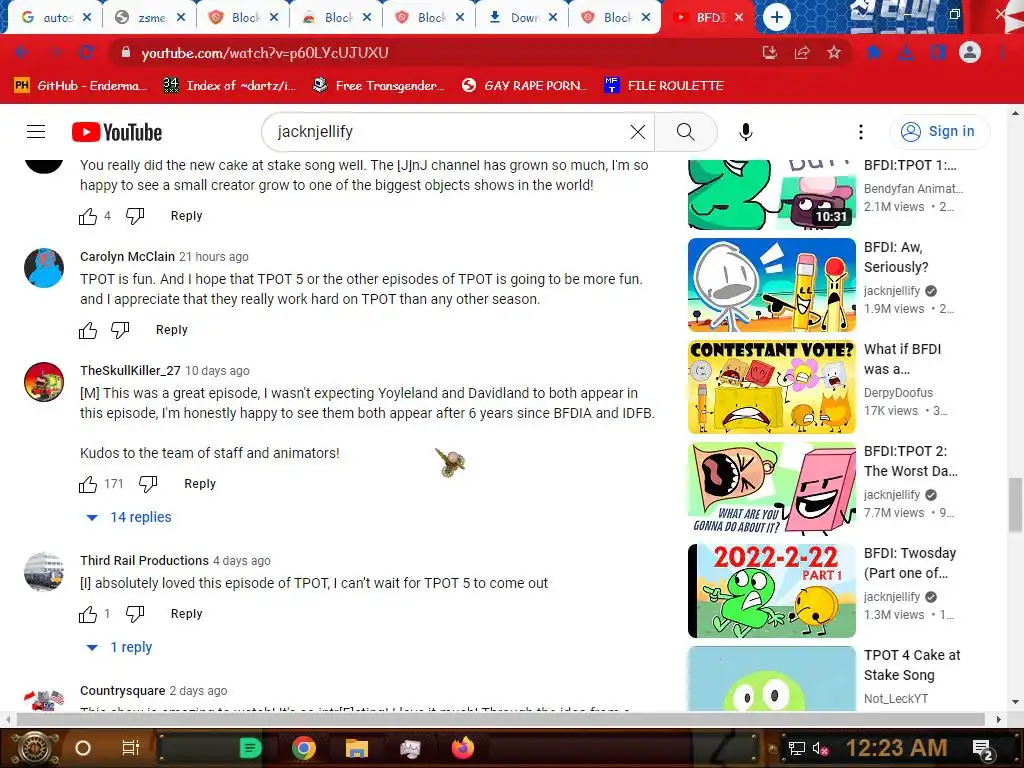Open 'BFDI: Aw, Seriously?' video thumbnail
The image size is (1024, 768).
[771, 285]
